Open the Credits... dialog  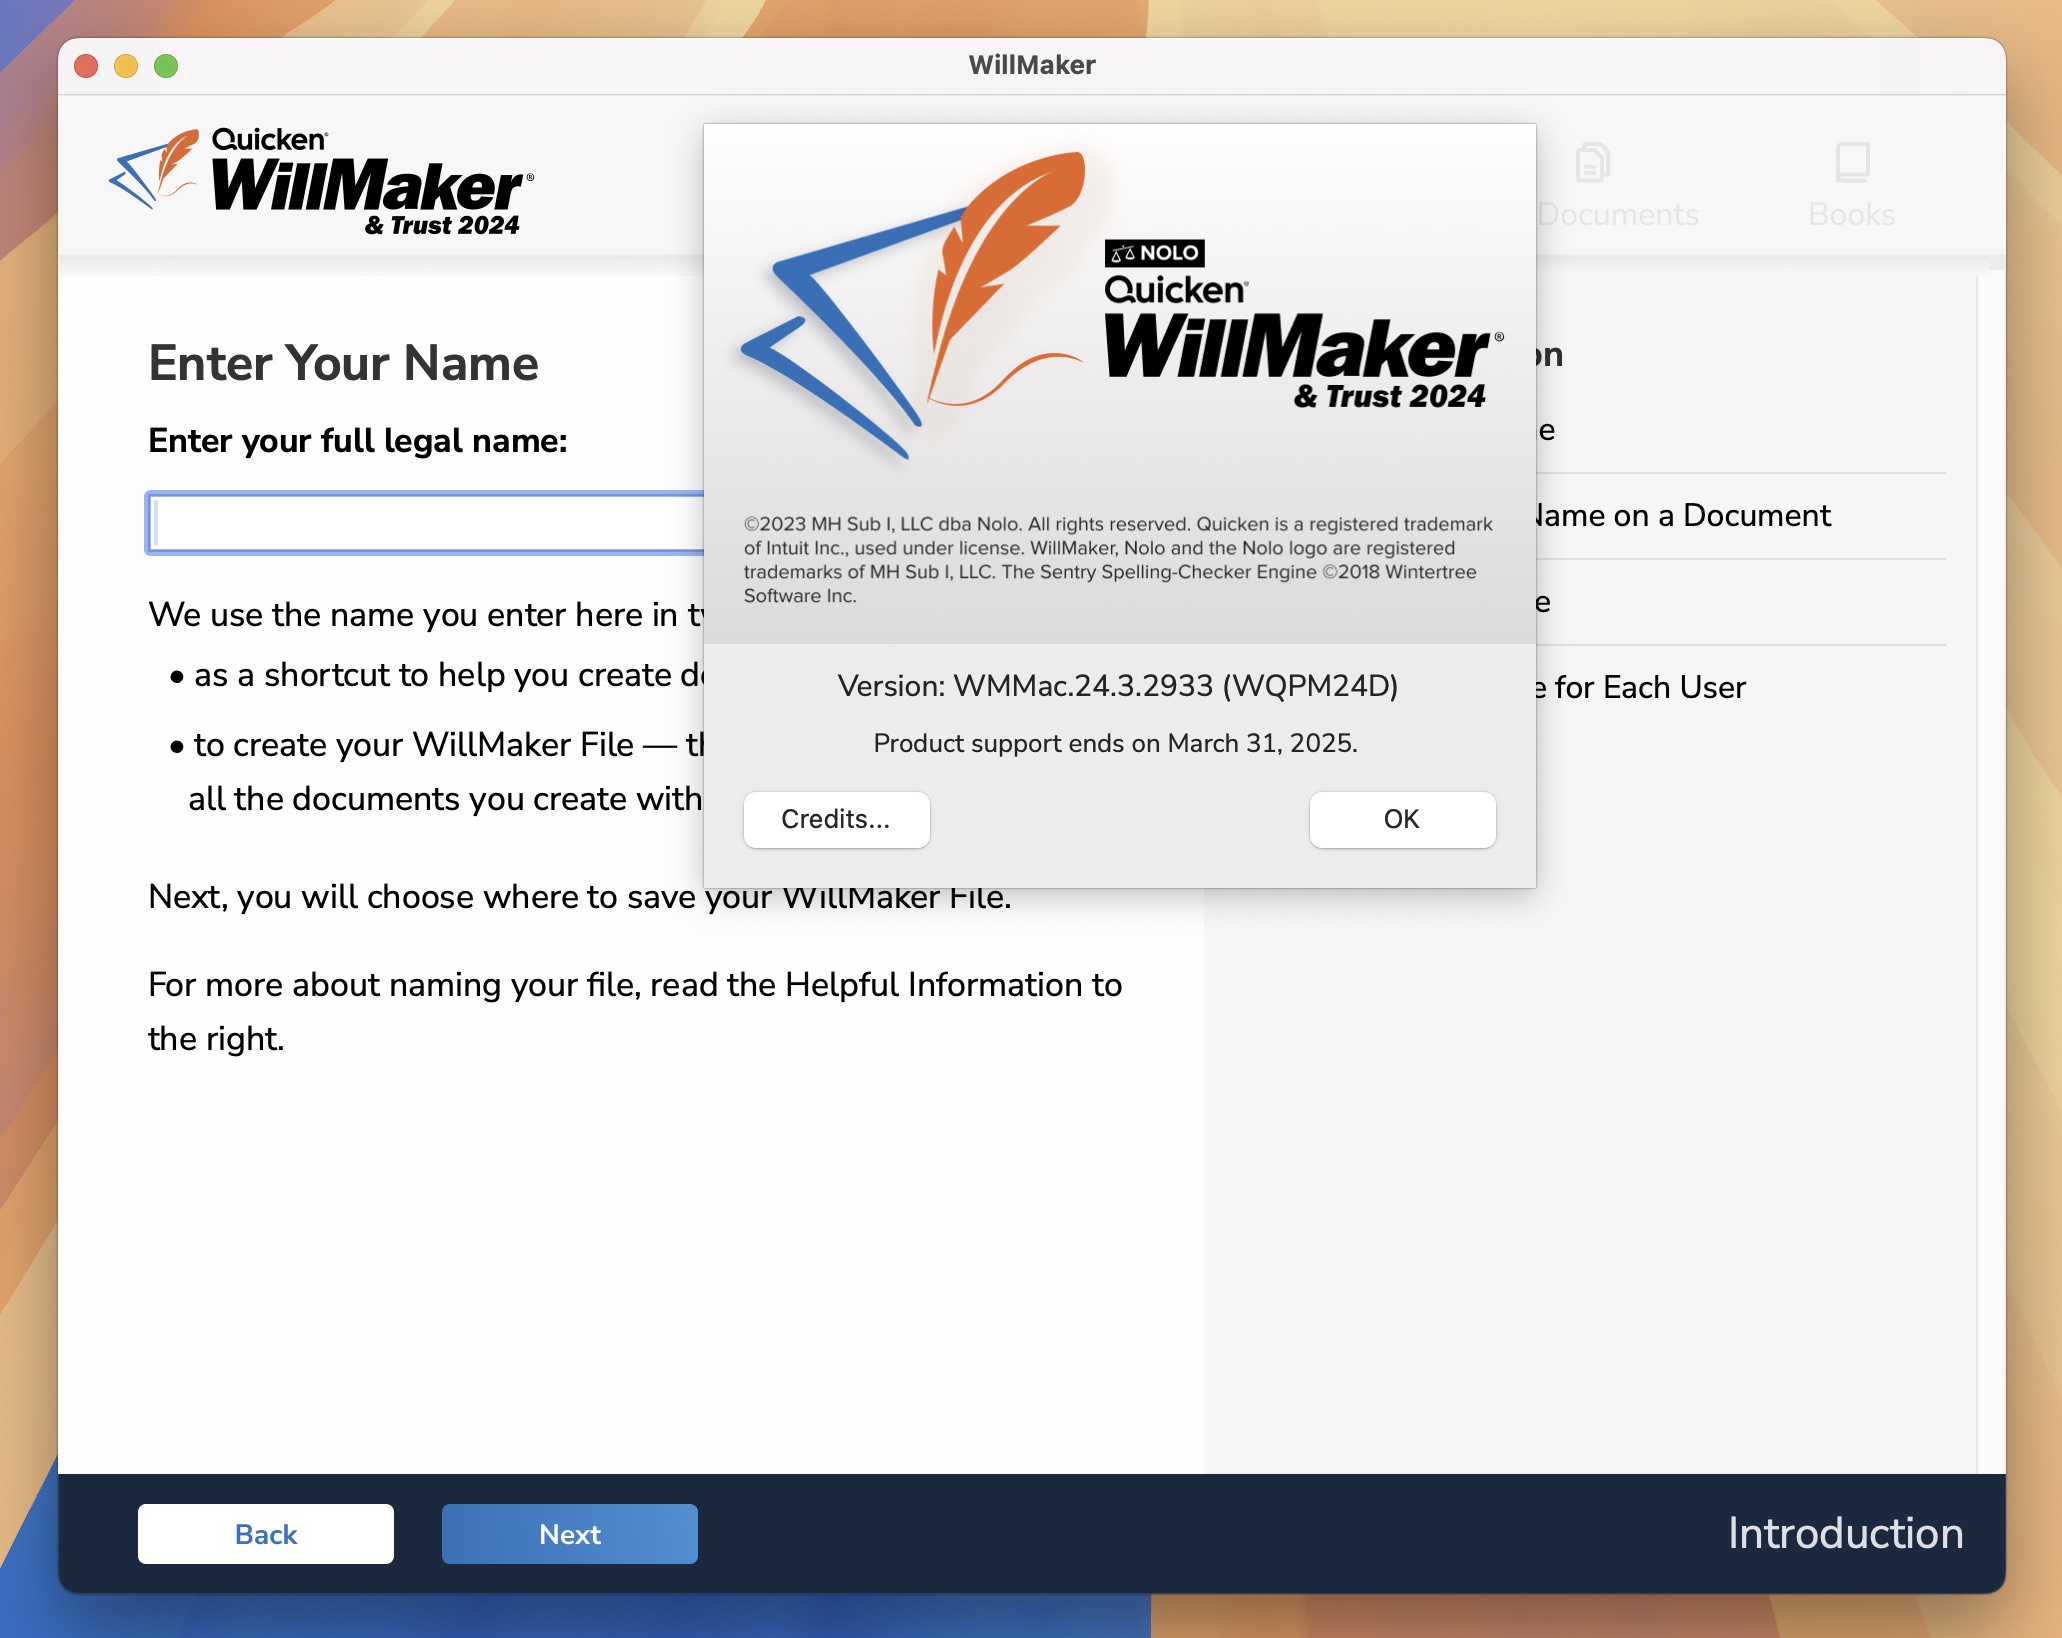pyautogui.click(x=836, y=819)
